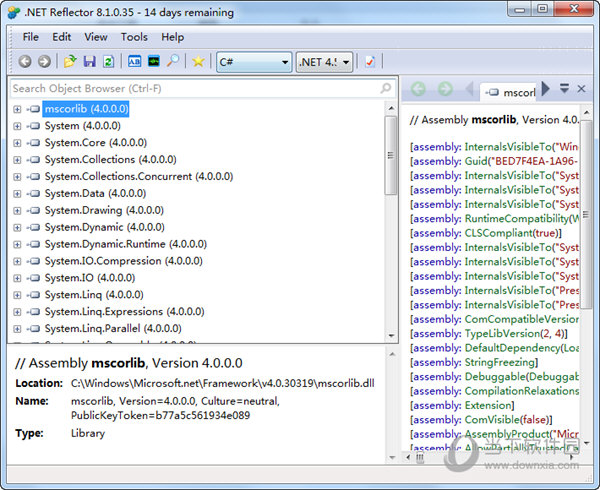
Task: Select the mscorlib tab in code pane
Action: pyautogui.click(x=510, y=92)
